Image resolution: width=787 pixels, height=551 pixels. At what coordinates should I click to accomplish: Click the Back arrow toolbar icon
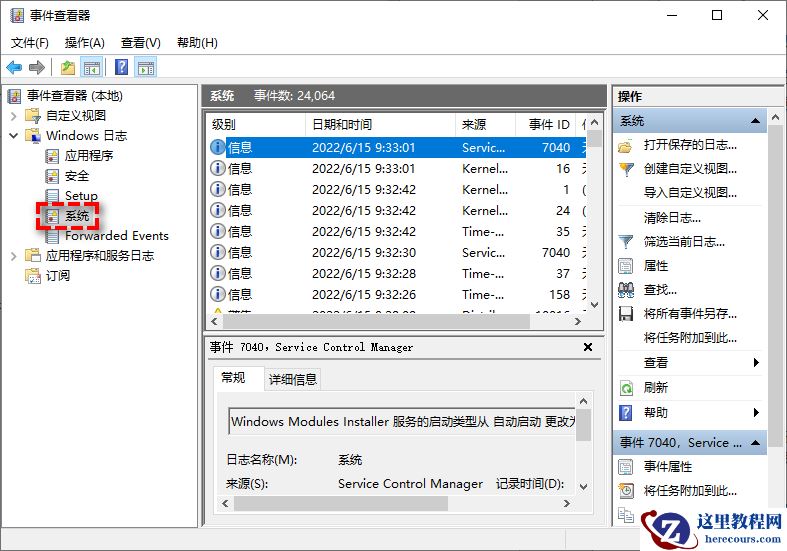tap(14, 67)
